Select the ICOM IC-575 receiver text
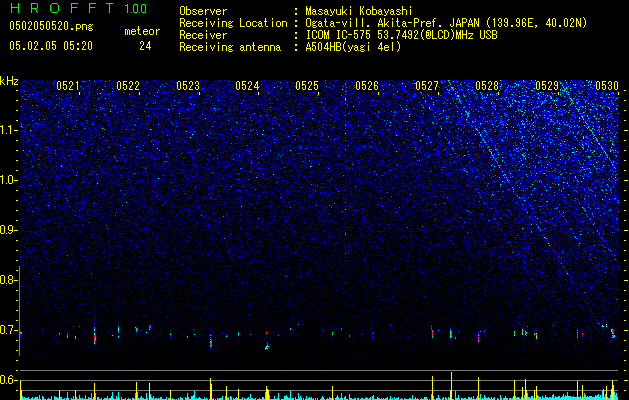Screen dimensions: 629x400 tap(401, 35)
